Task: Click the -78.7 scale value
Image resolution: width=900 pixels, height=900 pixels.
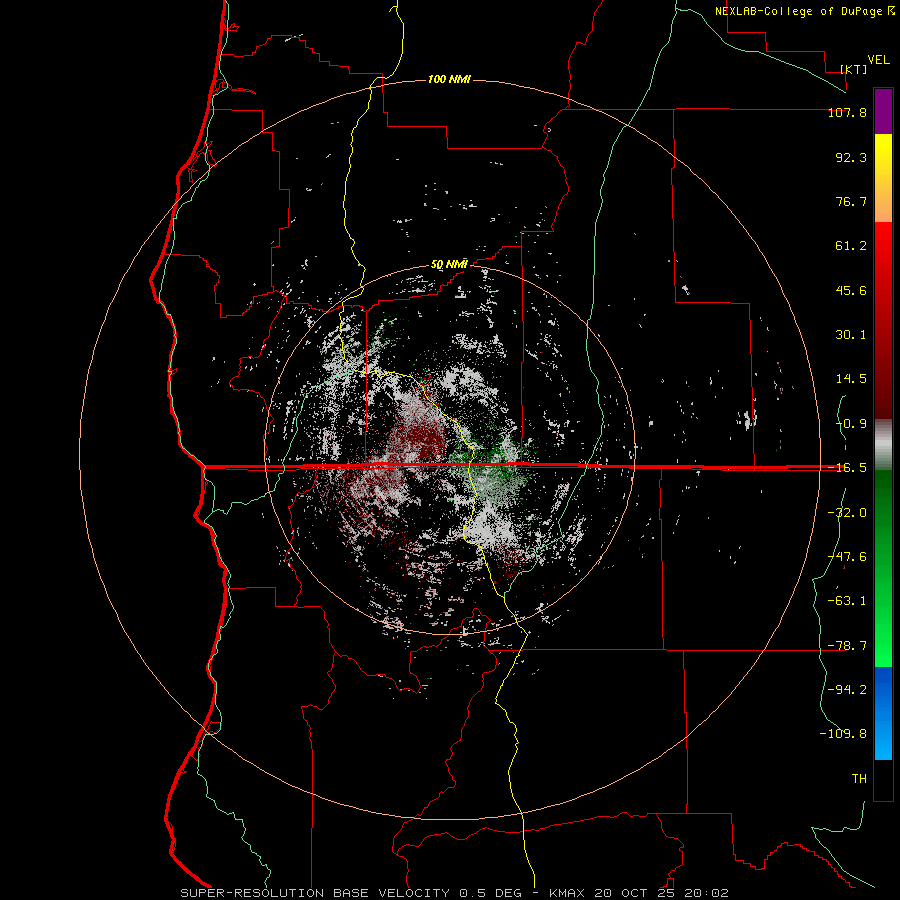Action: click(847, 646)
